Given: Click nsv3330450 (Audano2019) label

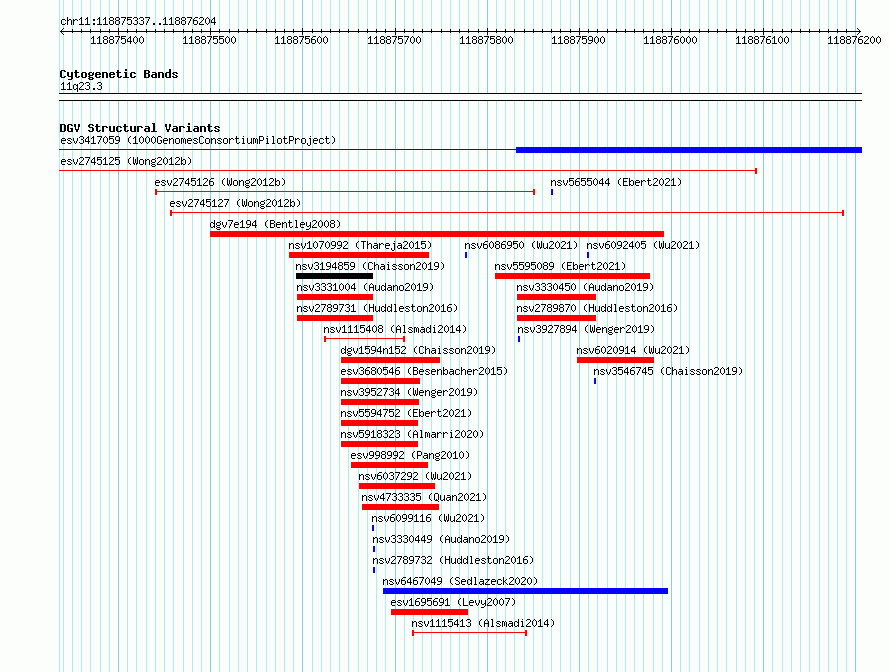Looking at the screenshot, I should pos(585,287).
